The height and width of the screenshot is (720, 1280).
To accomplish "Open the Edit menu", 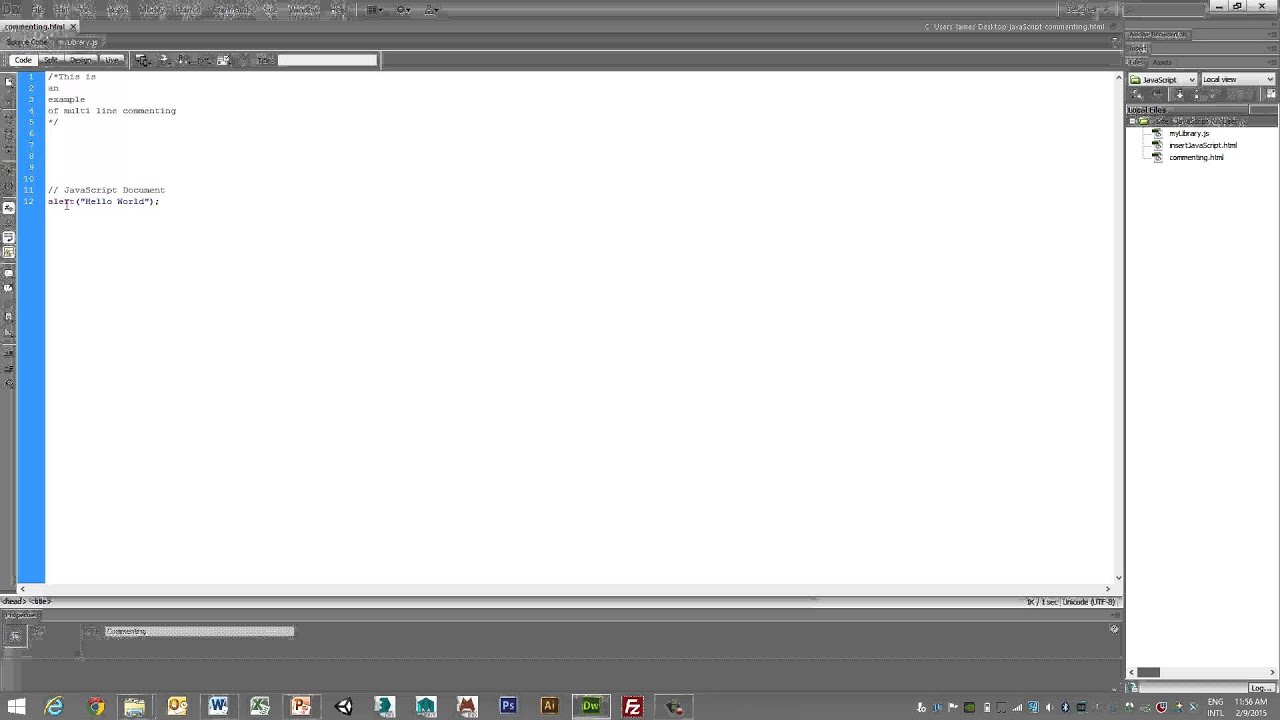I will 62,9.
